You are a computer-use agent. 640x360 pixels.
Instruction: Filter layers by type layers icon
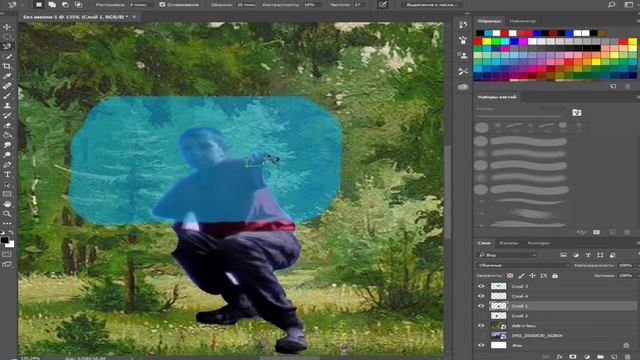tap(588, 255)
